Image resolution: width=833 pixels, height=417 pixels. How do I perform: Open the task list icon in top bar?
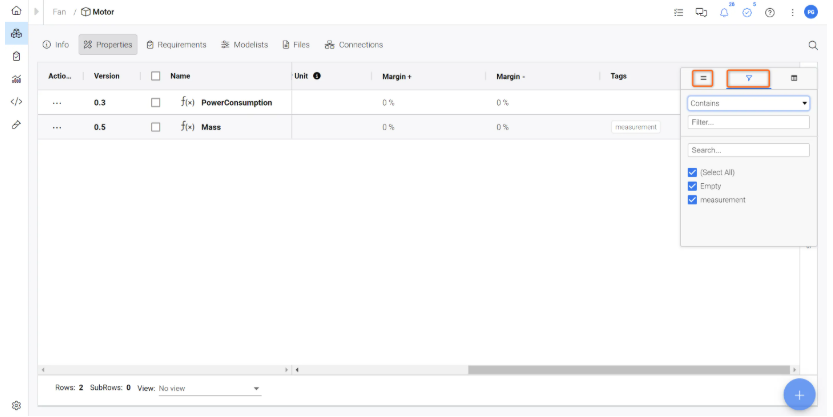click(x=678, y=12)
